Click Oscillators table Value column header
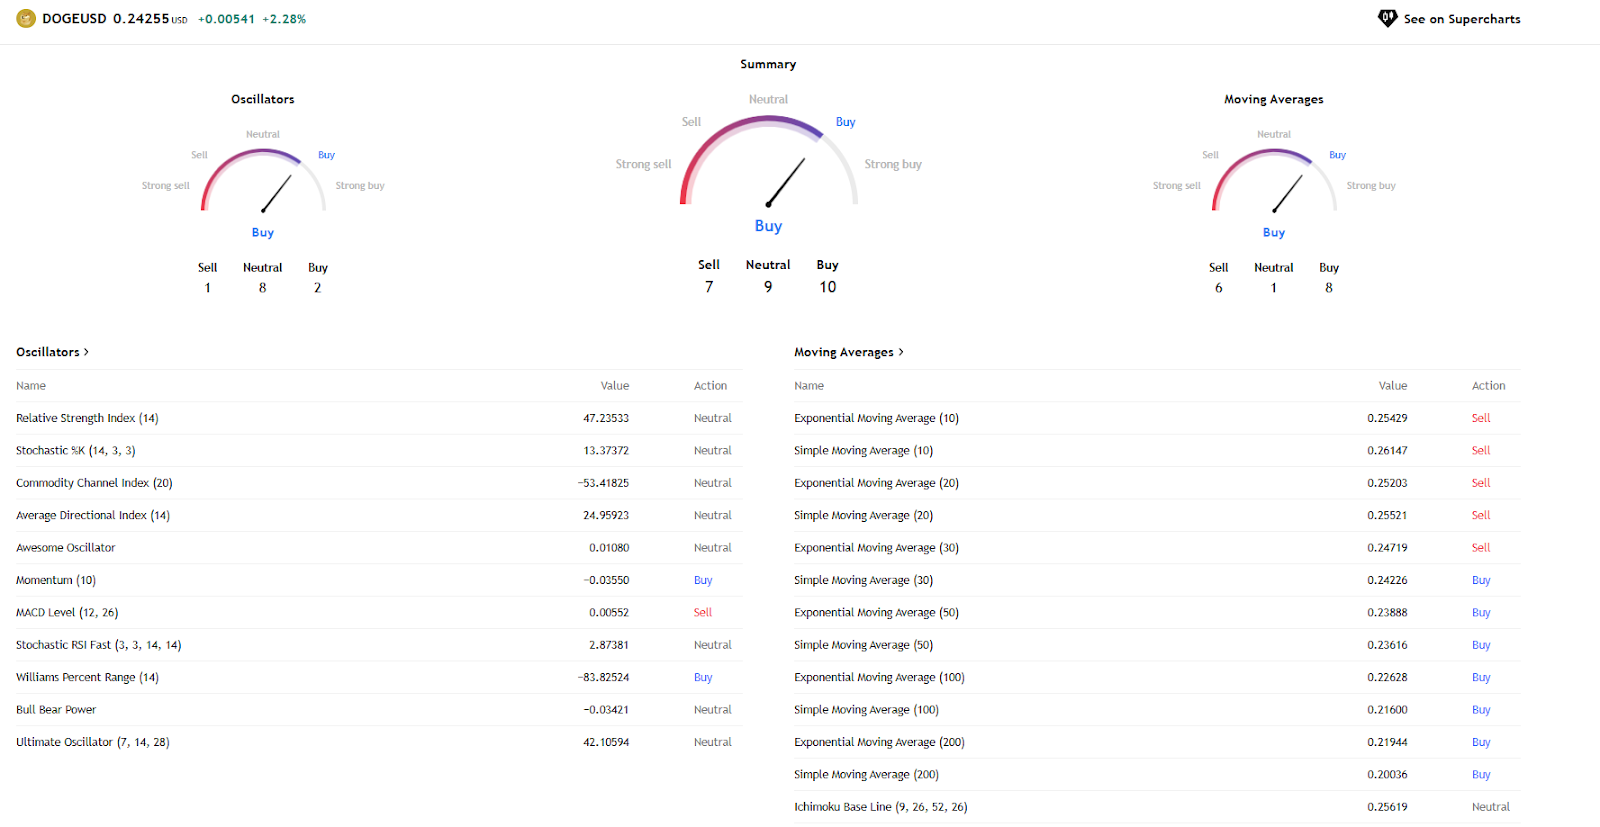This screenshot has height=827, width=1600. 614,386
